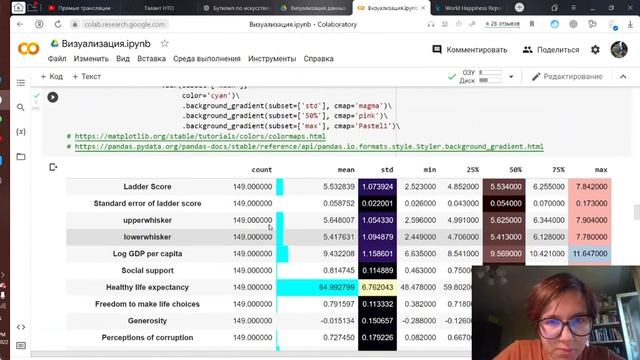The image size is (640, 360).
Task: Run the code cell with play button
Action: coord(53,97)
